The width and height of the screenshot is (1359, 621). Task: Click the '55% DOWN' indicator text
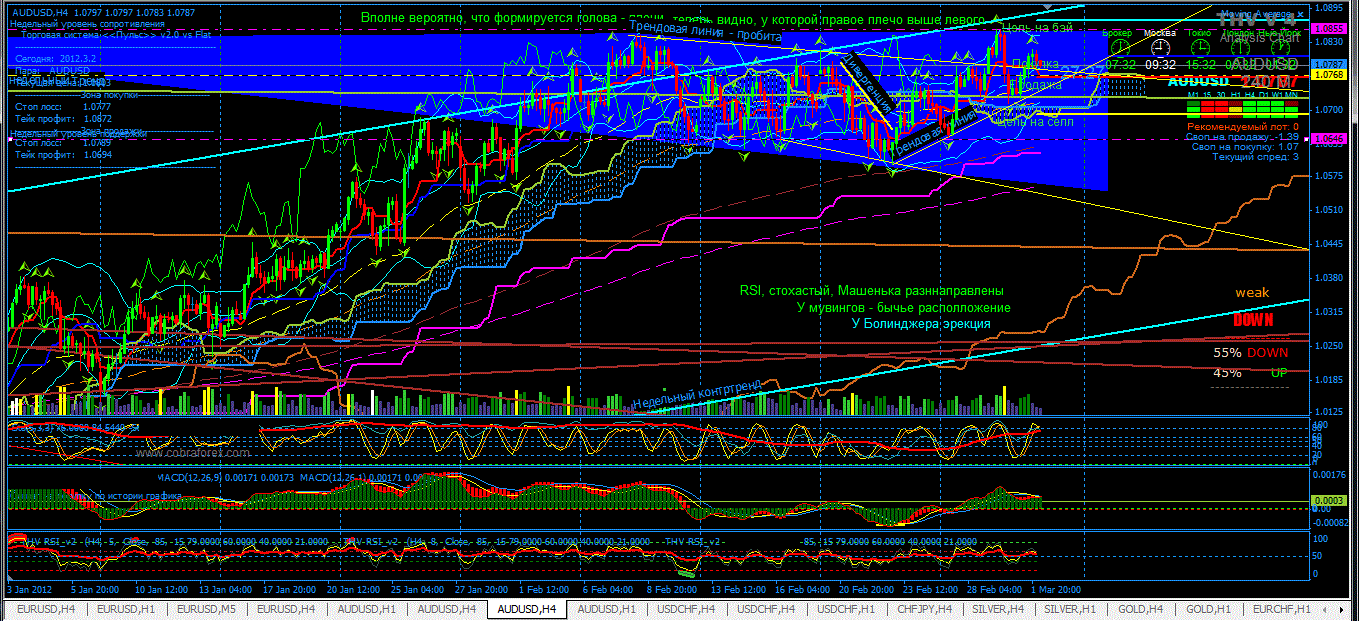[1251, 353]
